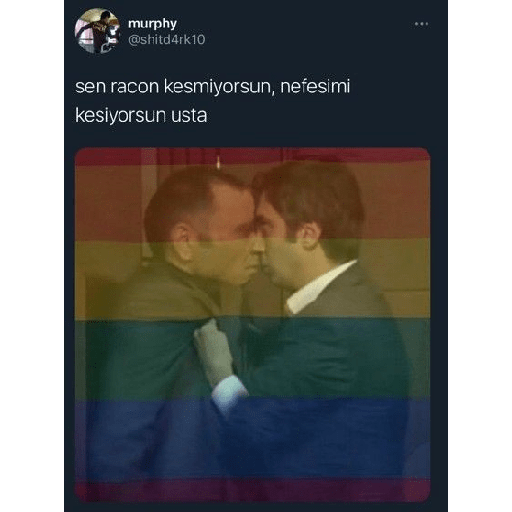Click the tweet line kesiyorsun usta
Viewport: 512px width, 512px height.
141,116
